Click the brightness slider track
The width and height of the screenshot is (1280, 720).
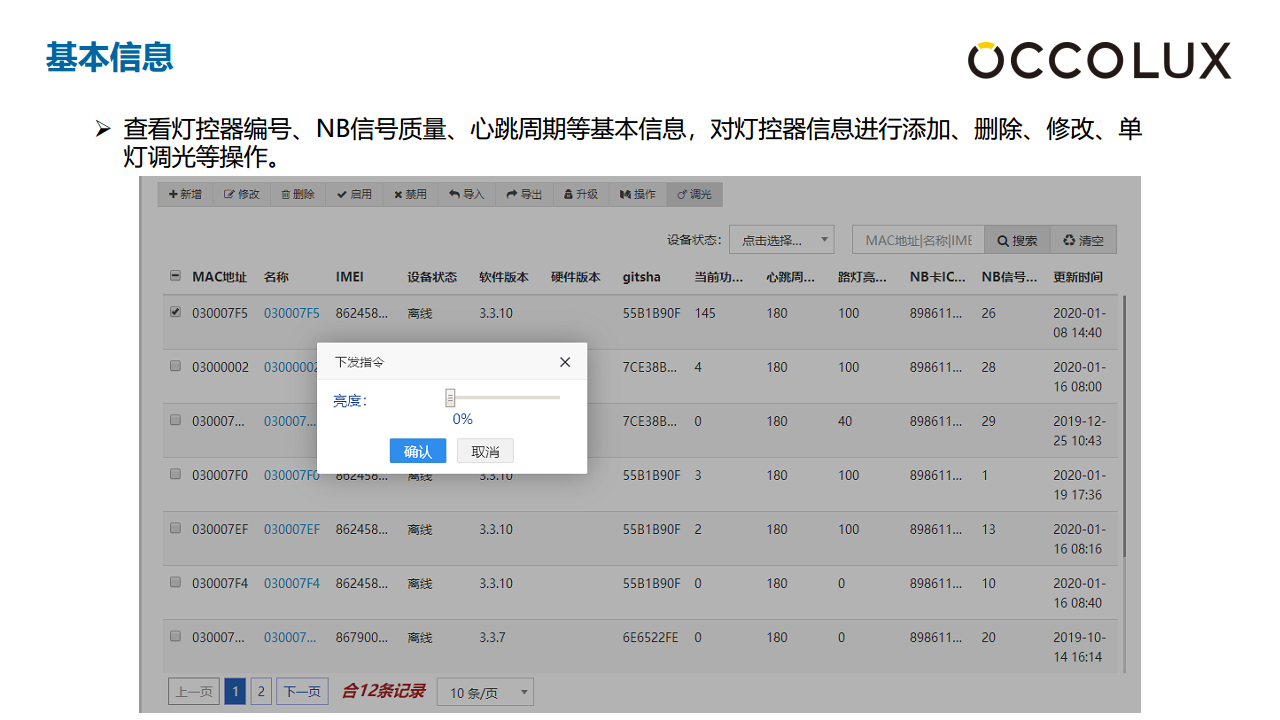[x=504, y=397]
